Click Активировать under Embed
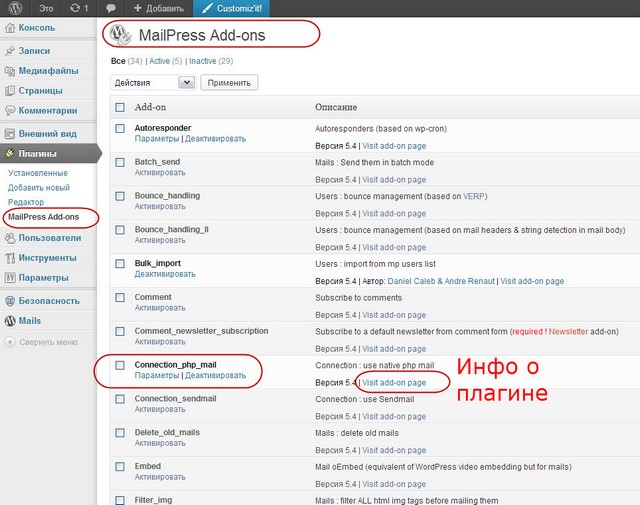The width and height of the screenshot is (640, 505). pyautogui.click(x=160, y=477)
